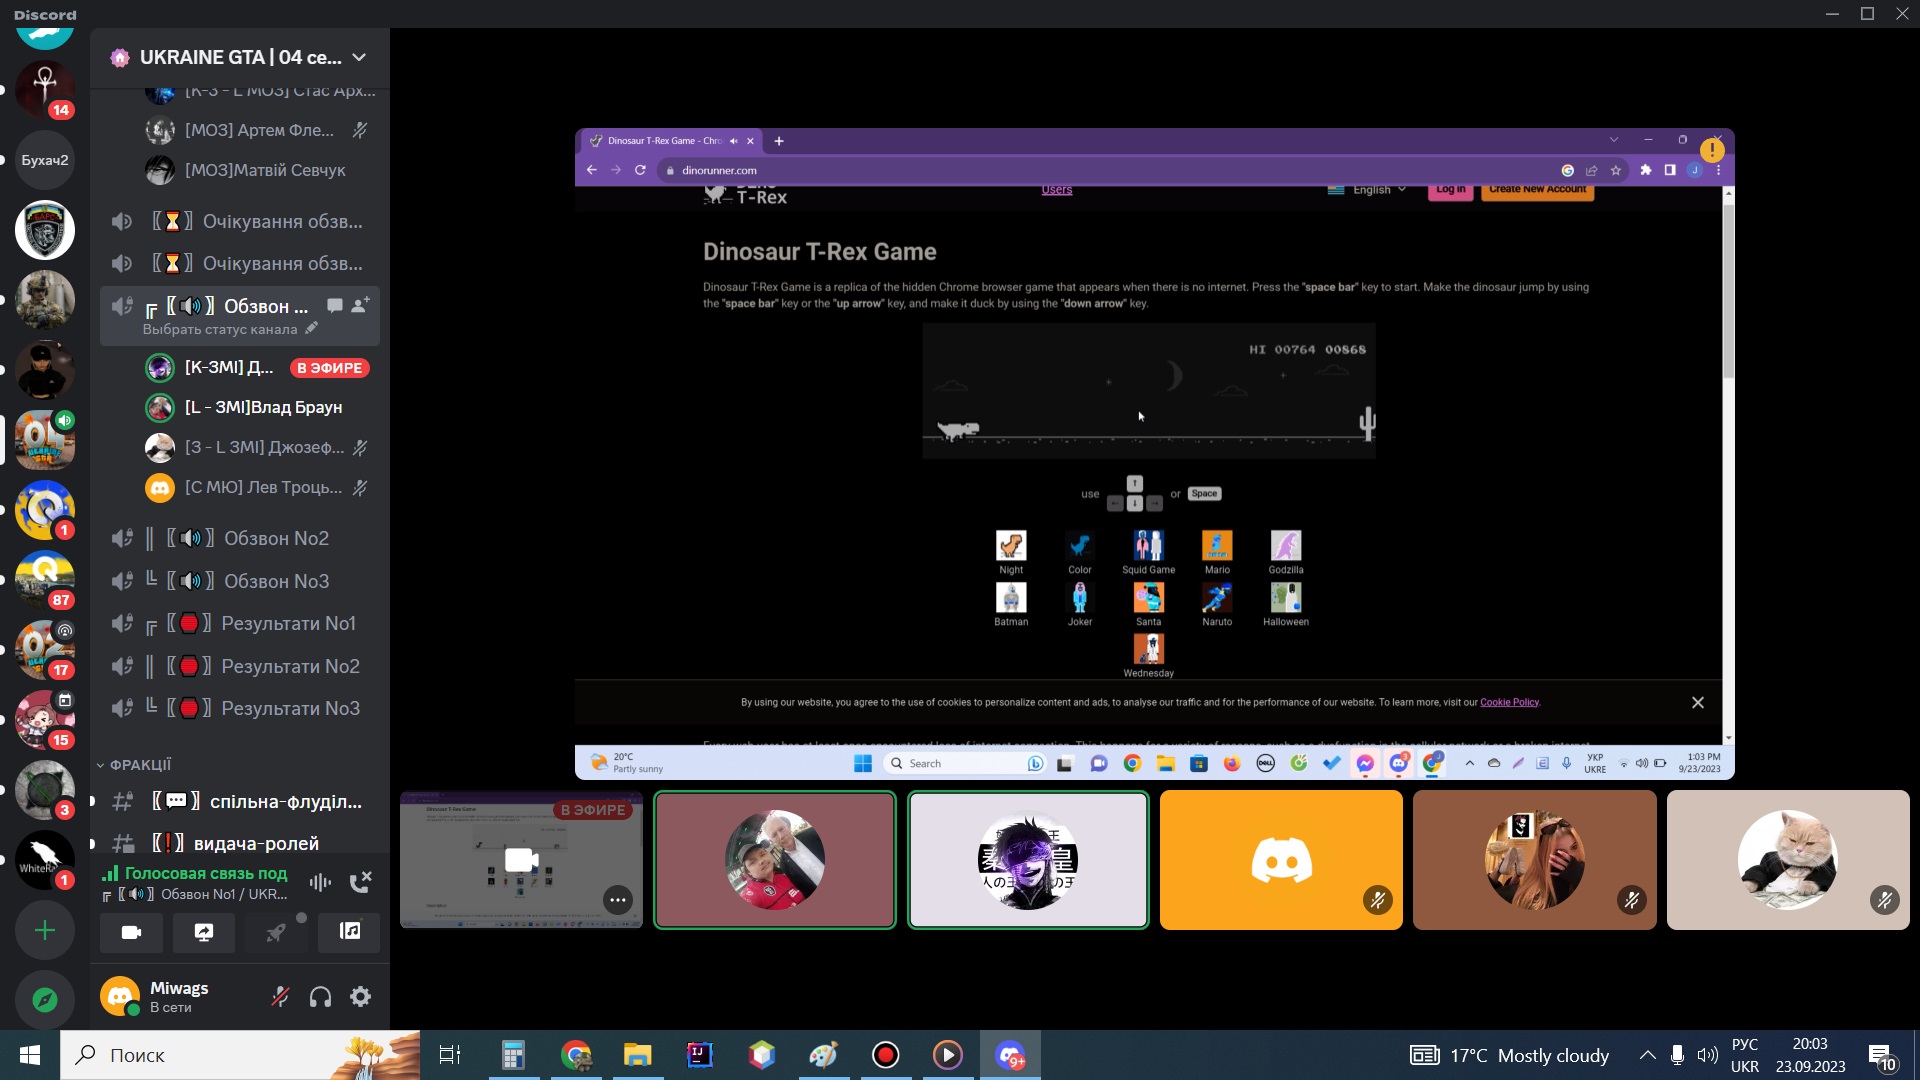Explore discoverable servers compass icon
1920x1080 pixels.
[x=45, y=1000]
